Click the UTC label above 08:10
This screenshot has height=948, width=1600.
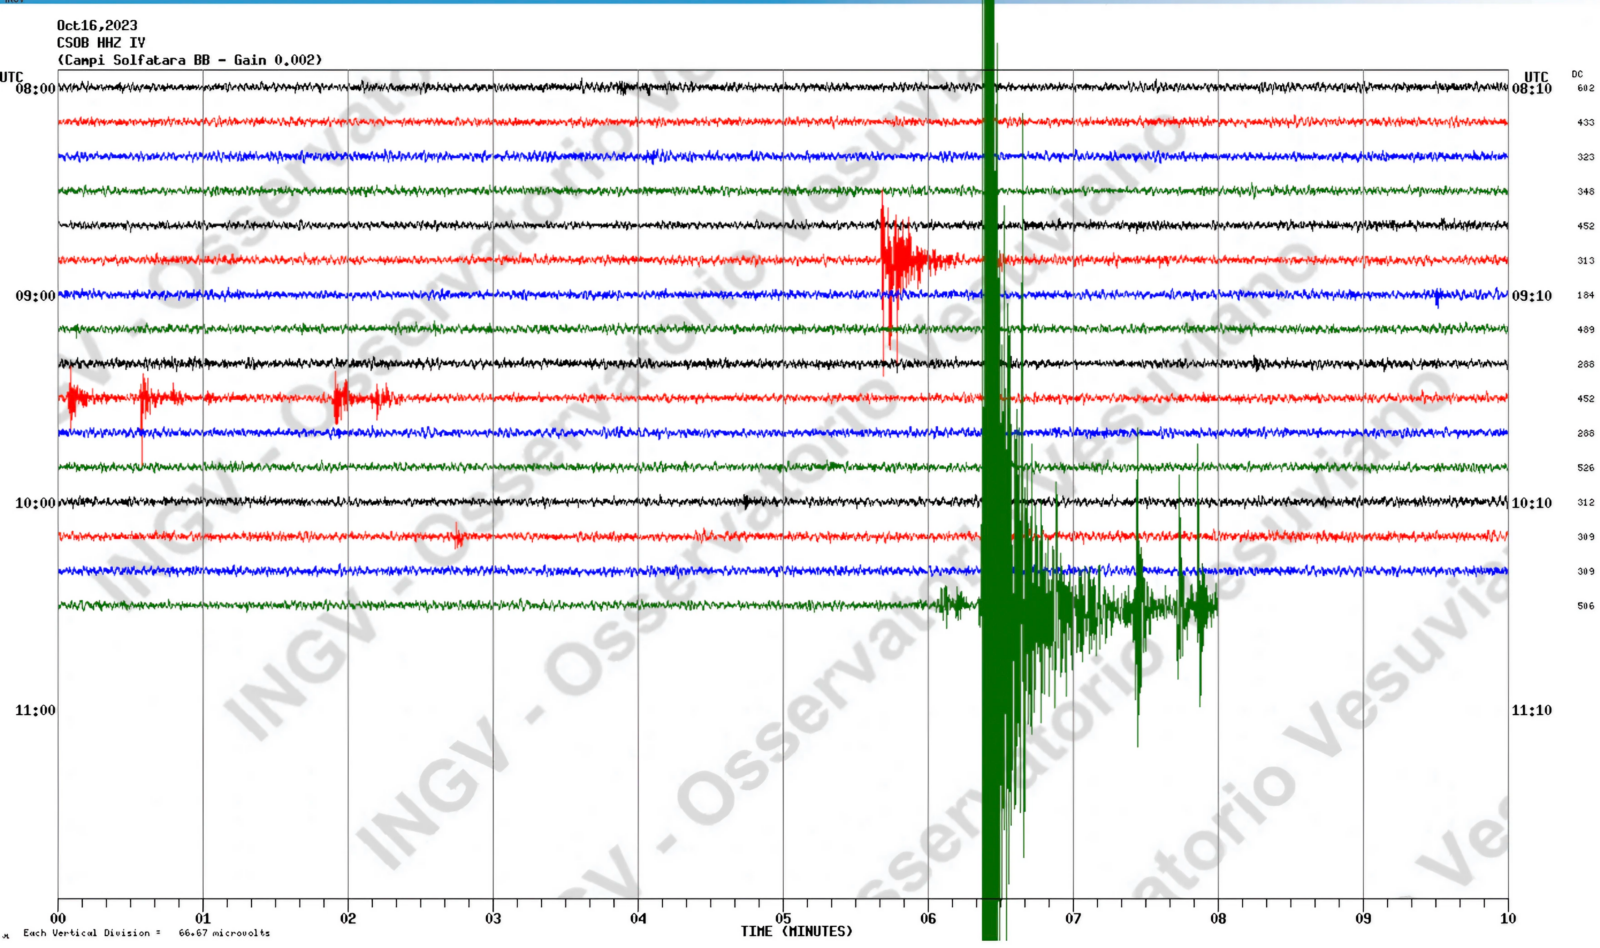(x=1536, y=77)
